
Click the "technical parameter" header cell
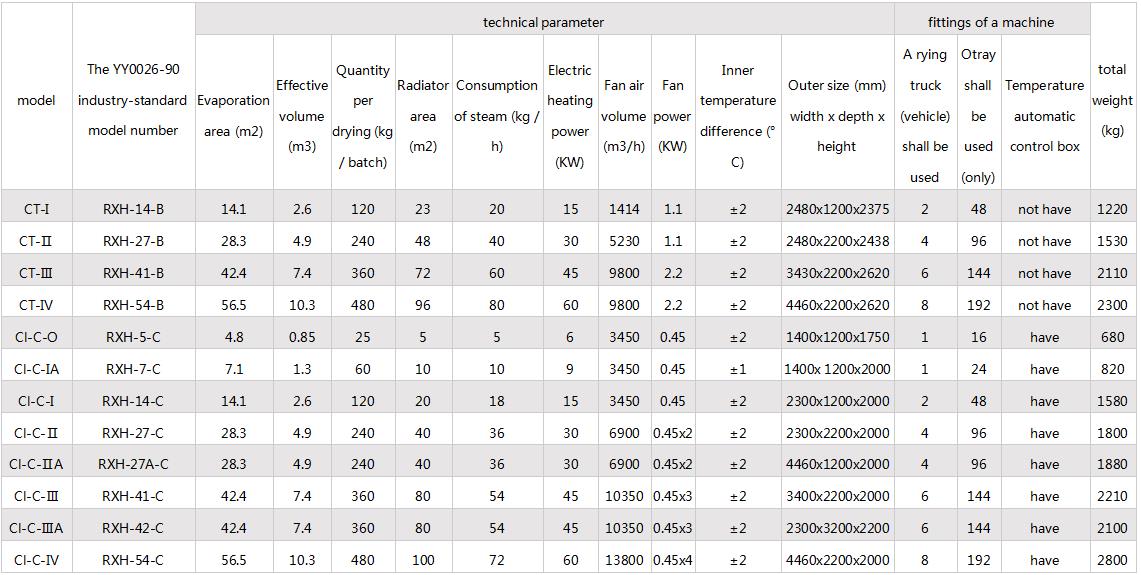point(543,22)
